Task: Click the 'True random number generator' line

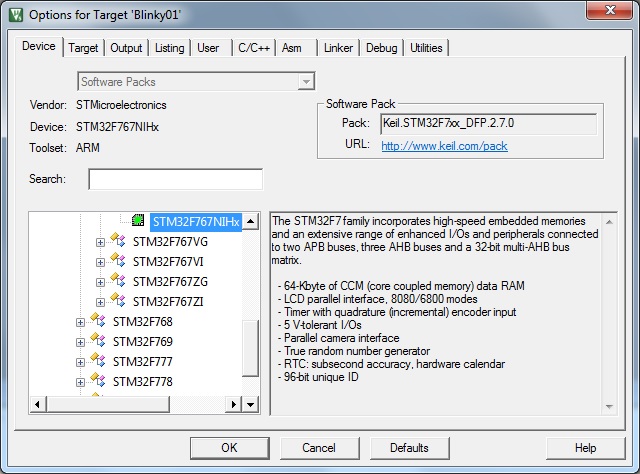Action: (x=353, y=351)
